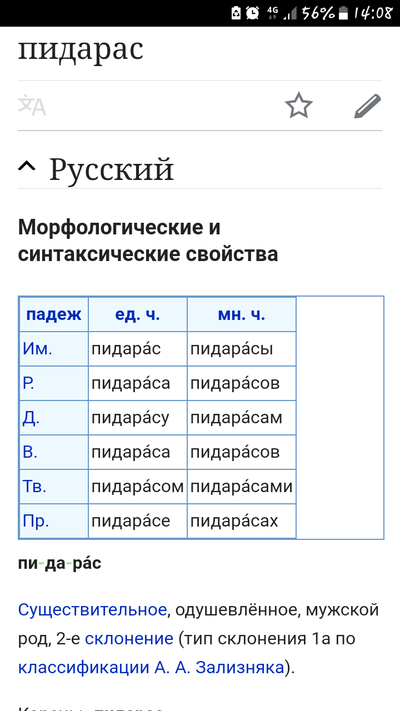The width and height of the screenshot is (400, 711).
Task: Follow the склонение link
Action: pos(129,639)
